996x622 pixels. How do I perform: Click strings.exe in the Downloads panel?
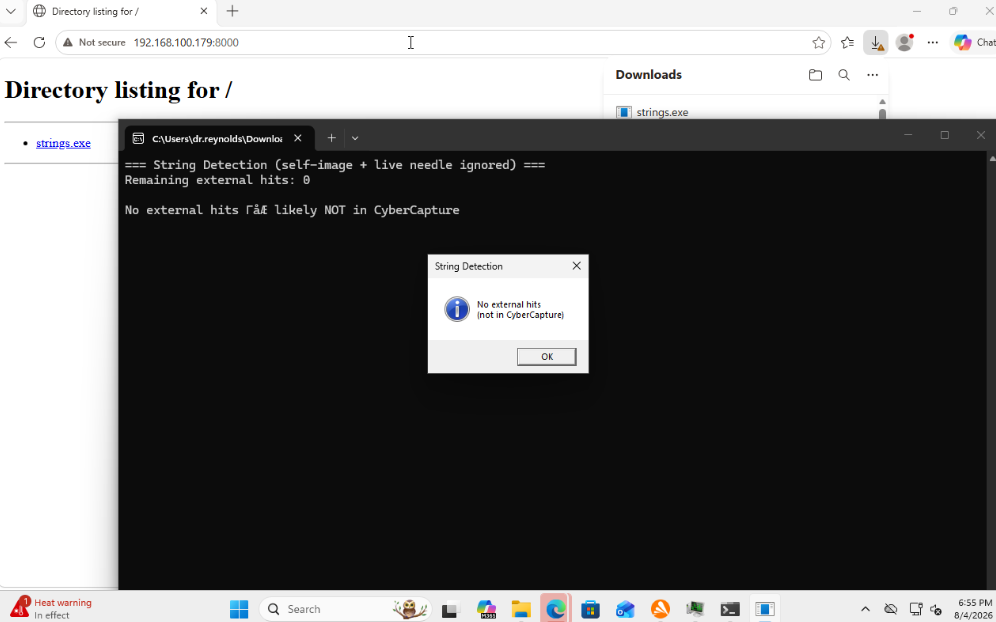tap(662, 112)
